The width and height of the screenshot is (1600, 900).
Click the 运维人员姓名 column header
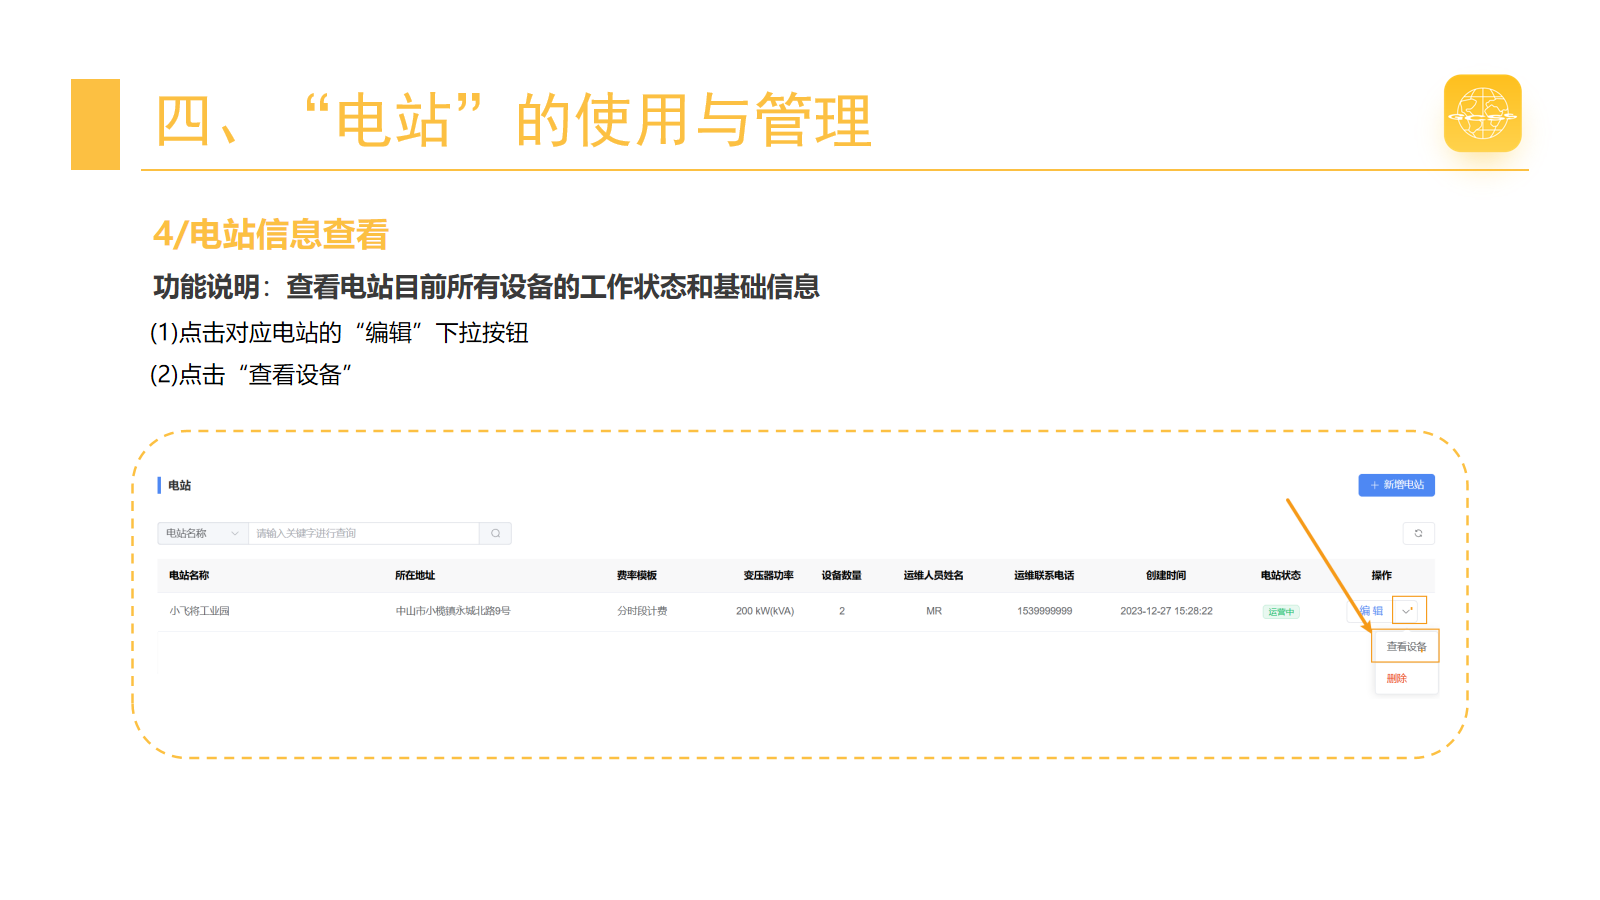click(934, 575)
